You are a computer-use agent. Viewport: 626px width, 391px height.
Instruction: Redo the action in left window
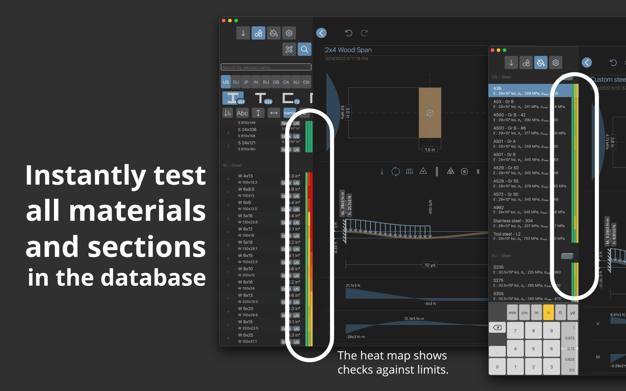pyautogui.click(x=364, y=33)
